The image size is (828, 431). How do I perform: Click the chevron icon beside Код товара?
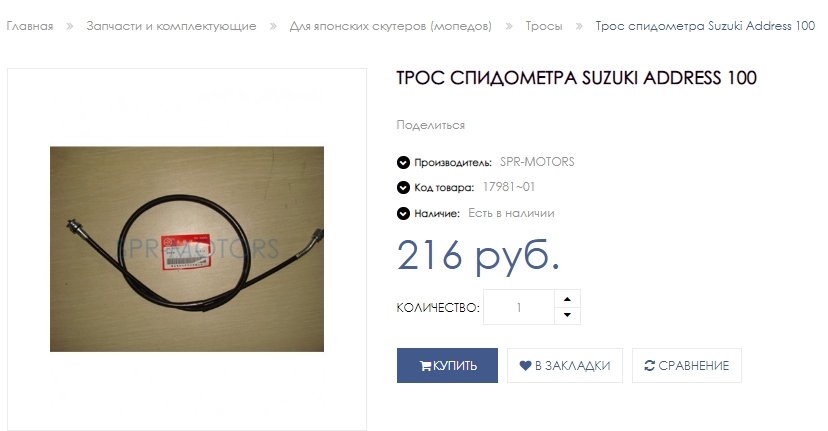pos(403,188)
